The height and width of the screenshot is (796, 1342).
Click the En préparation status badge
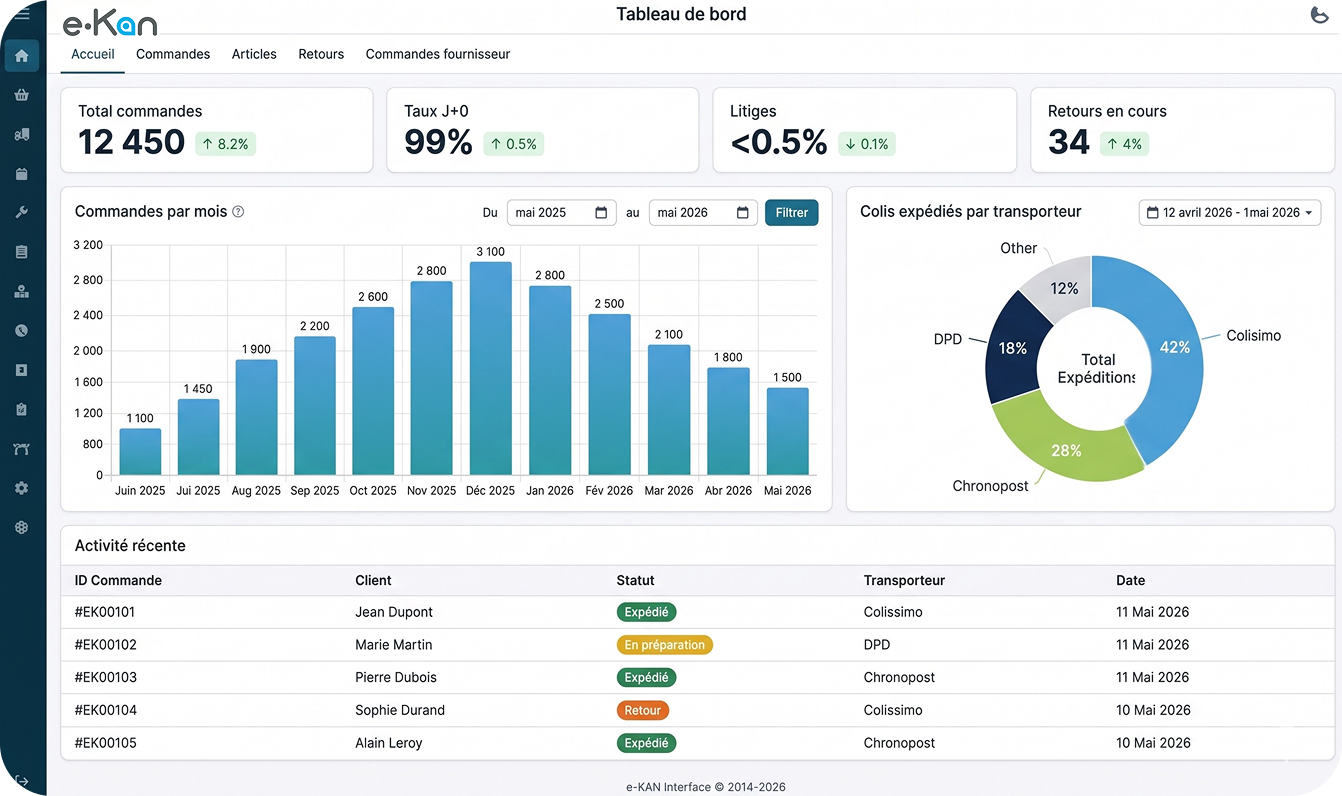coord(665,645)
